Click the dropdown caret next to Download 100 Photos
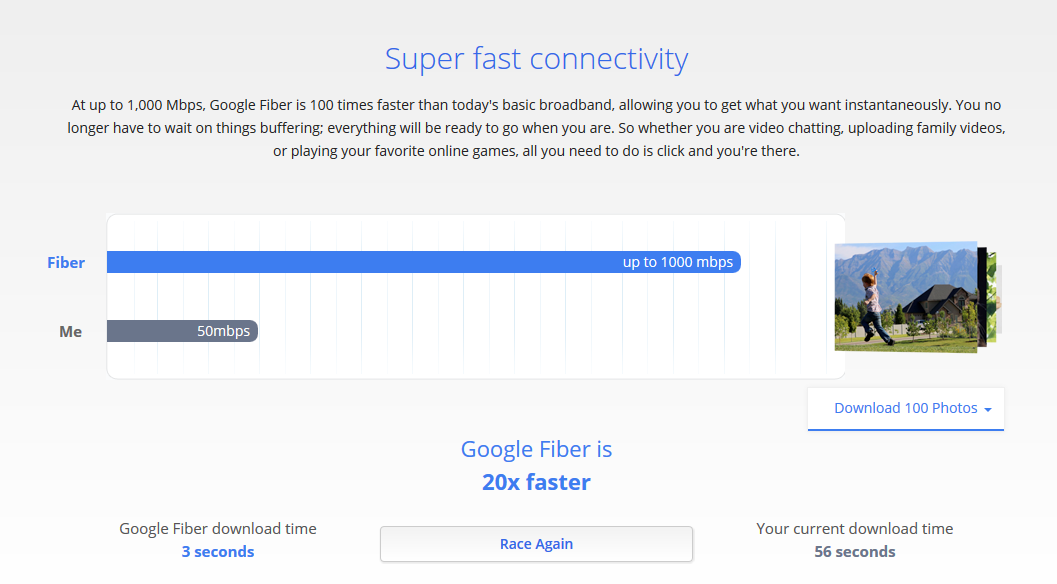The image size is (1057, 584). [x=988, y=409]
